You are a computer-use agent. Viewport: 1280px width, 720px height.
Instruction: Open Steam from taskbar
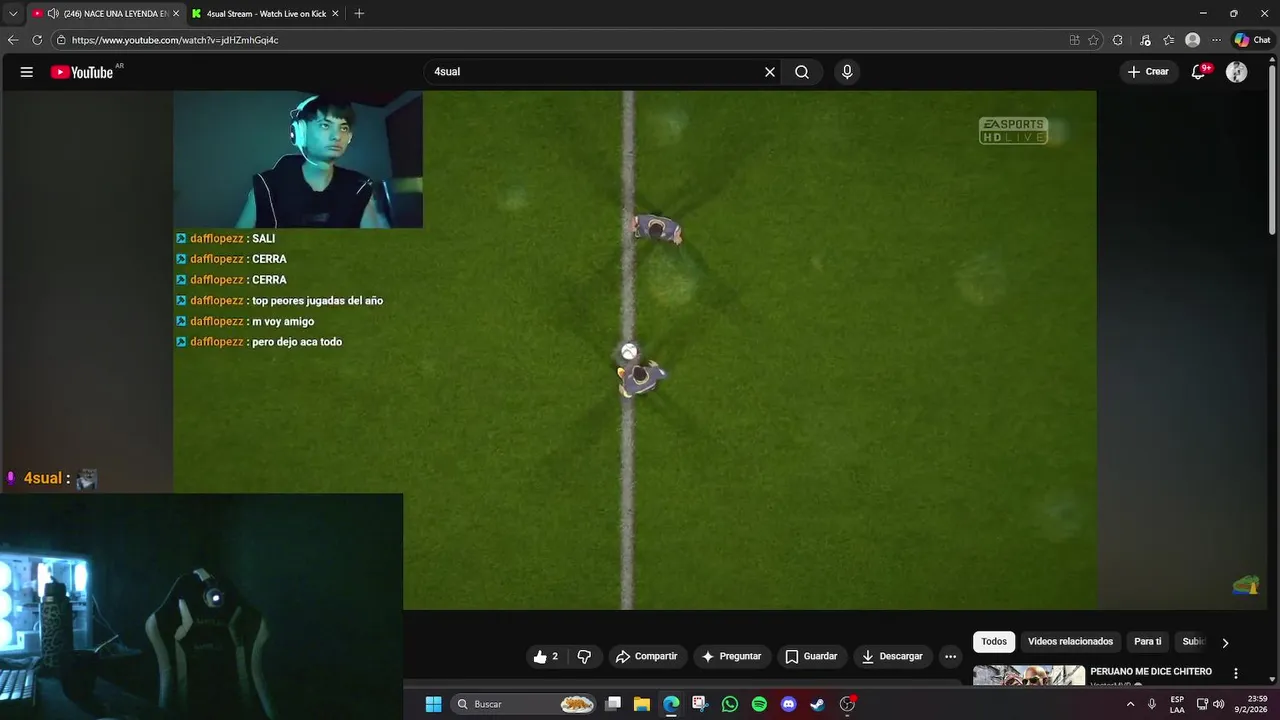tap(817, 704)
